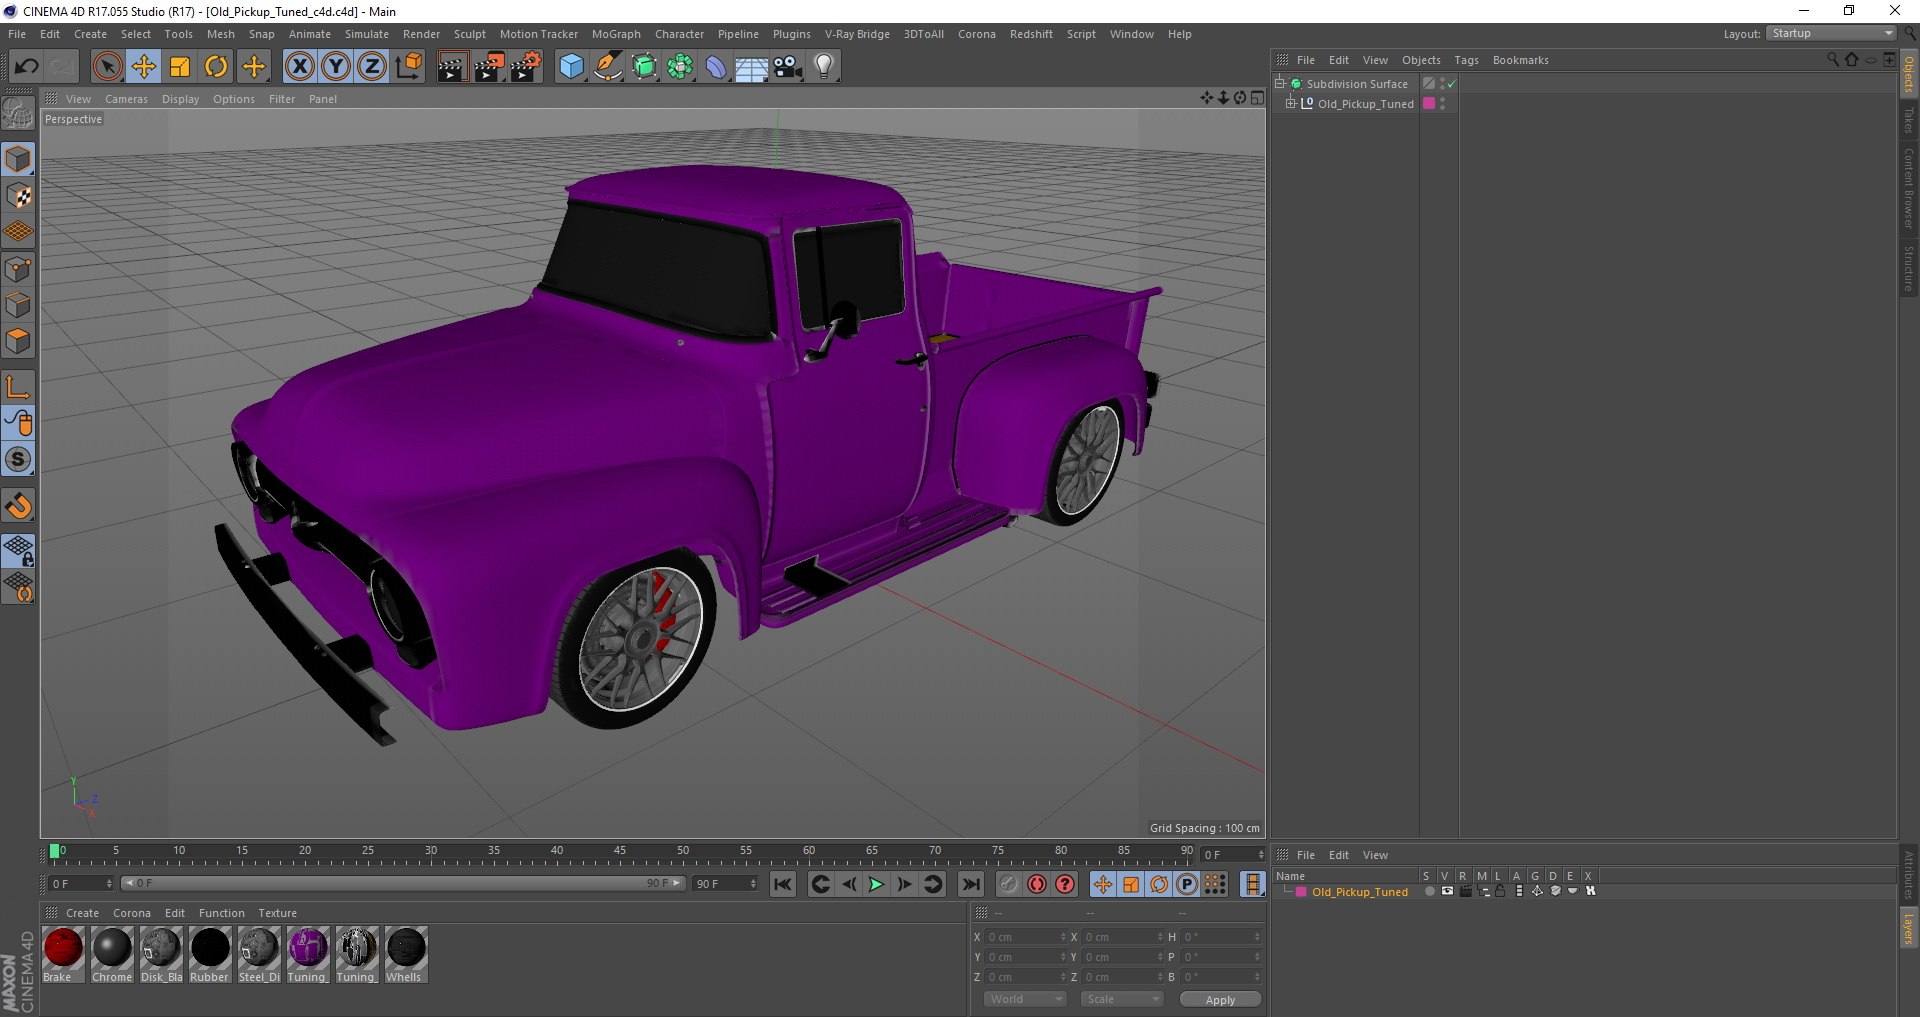Open the deformer objects icon

(x=716, y=67)
